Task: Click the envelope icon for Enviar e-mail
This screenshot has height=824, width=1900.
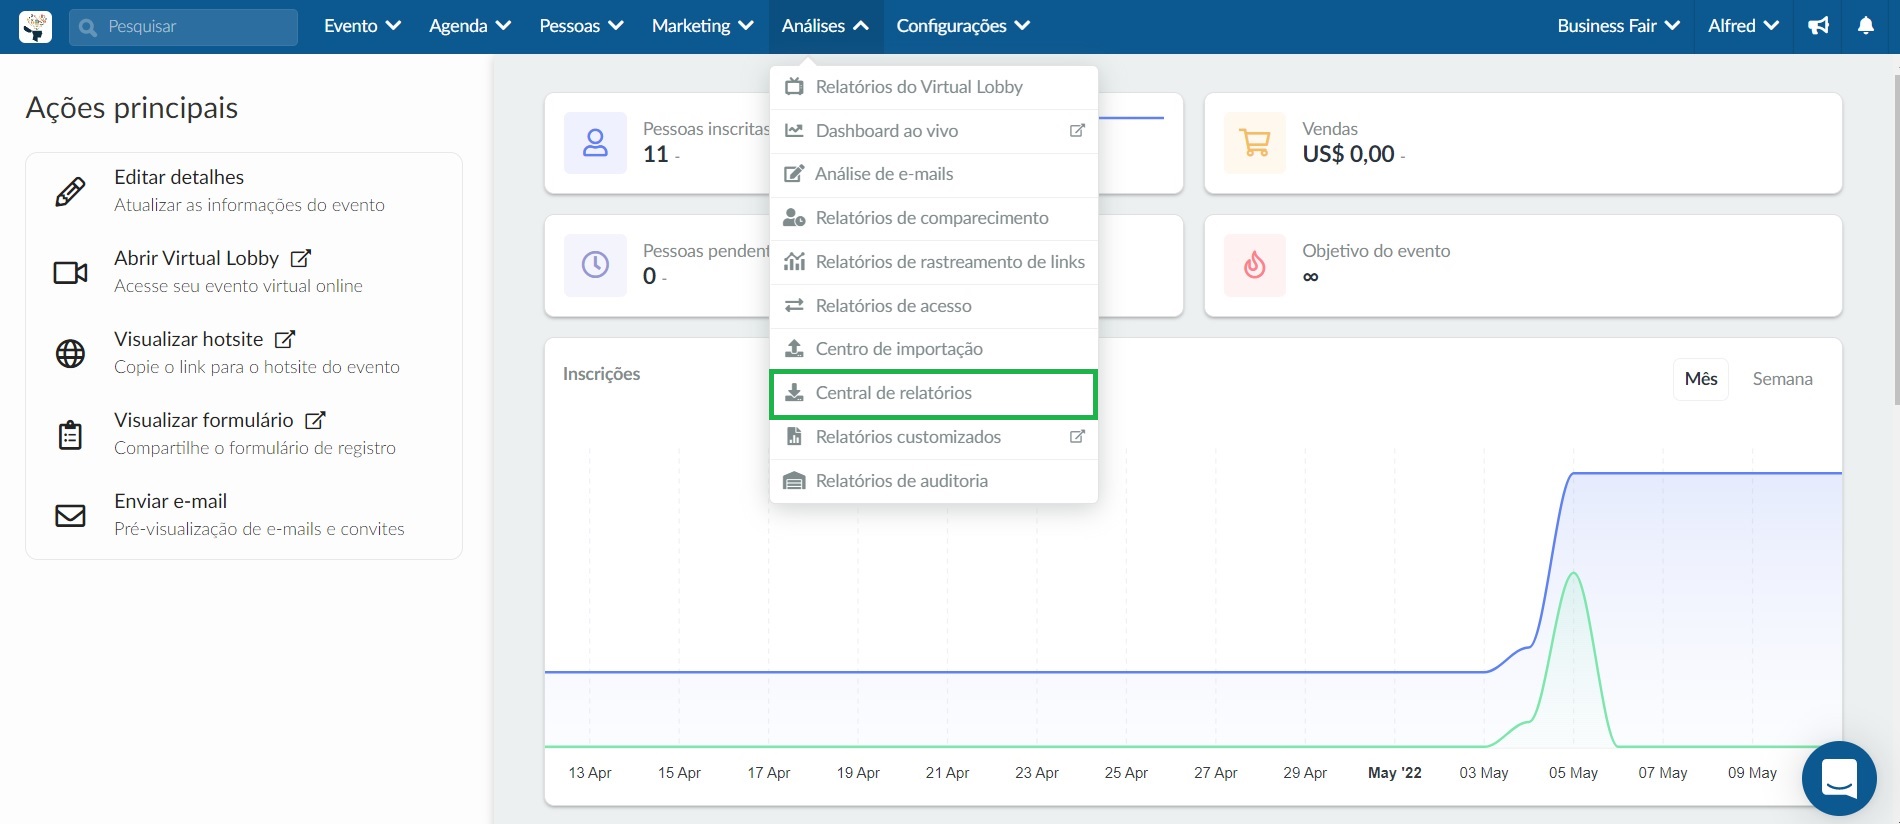Action: 70,516
